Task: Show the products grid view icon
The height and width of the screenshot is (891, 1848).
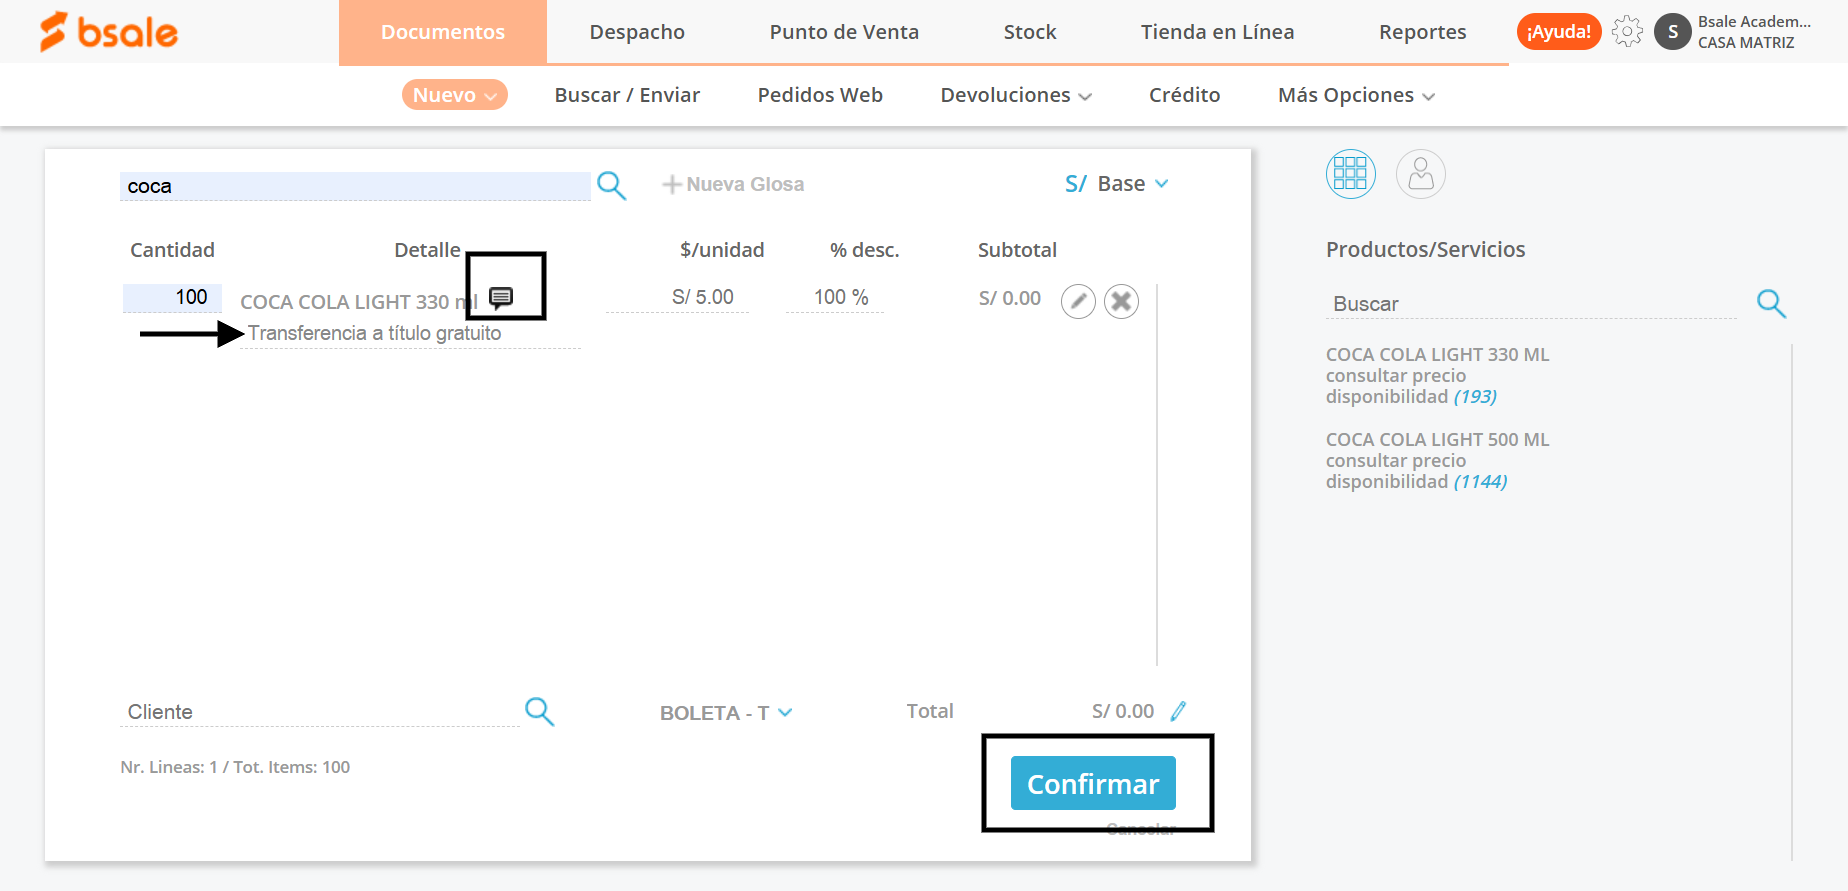Action: point(1350,174)
